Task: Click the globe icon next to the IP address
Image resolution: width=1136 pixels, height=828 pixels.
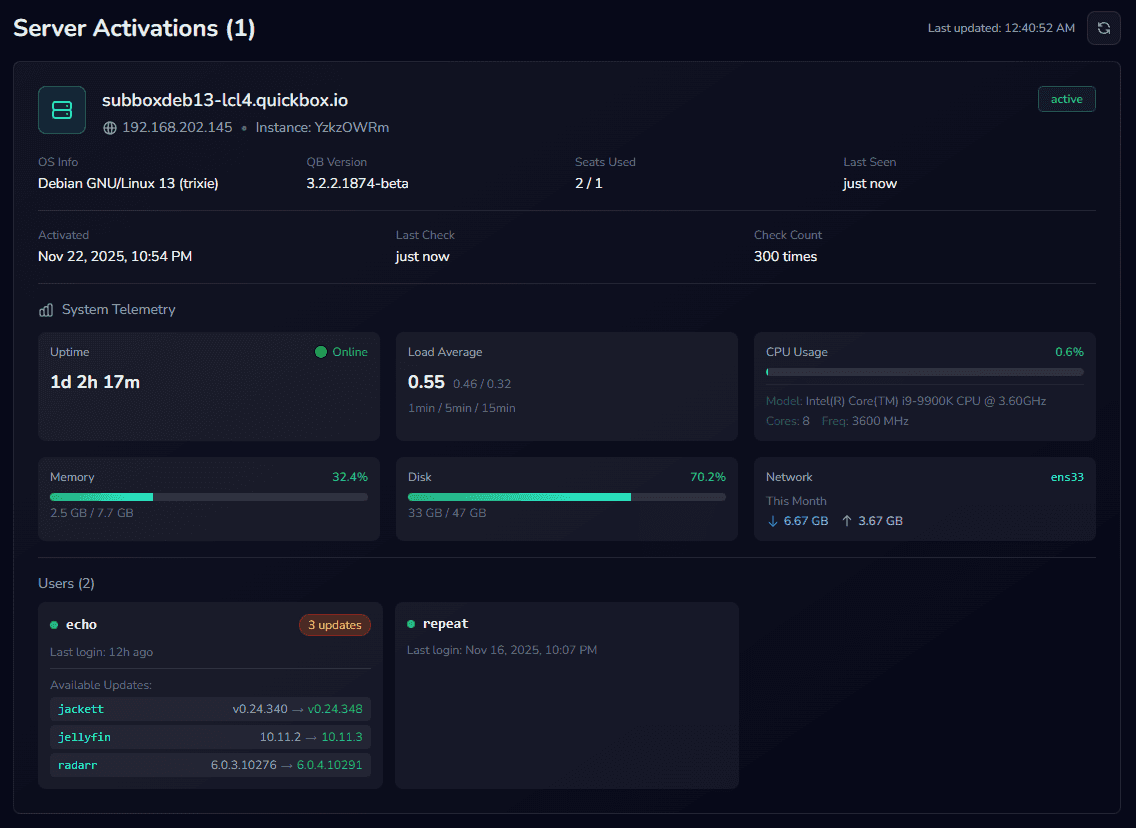Action: click(108, 128)
